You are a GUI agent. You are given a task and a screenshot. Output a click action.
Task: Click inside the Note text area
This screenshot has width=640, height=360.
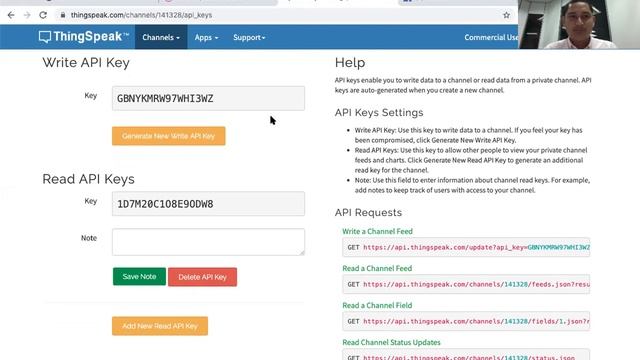208,242
